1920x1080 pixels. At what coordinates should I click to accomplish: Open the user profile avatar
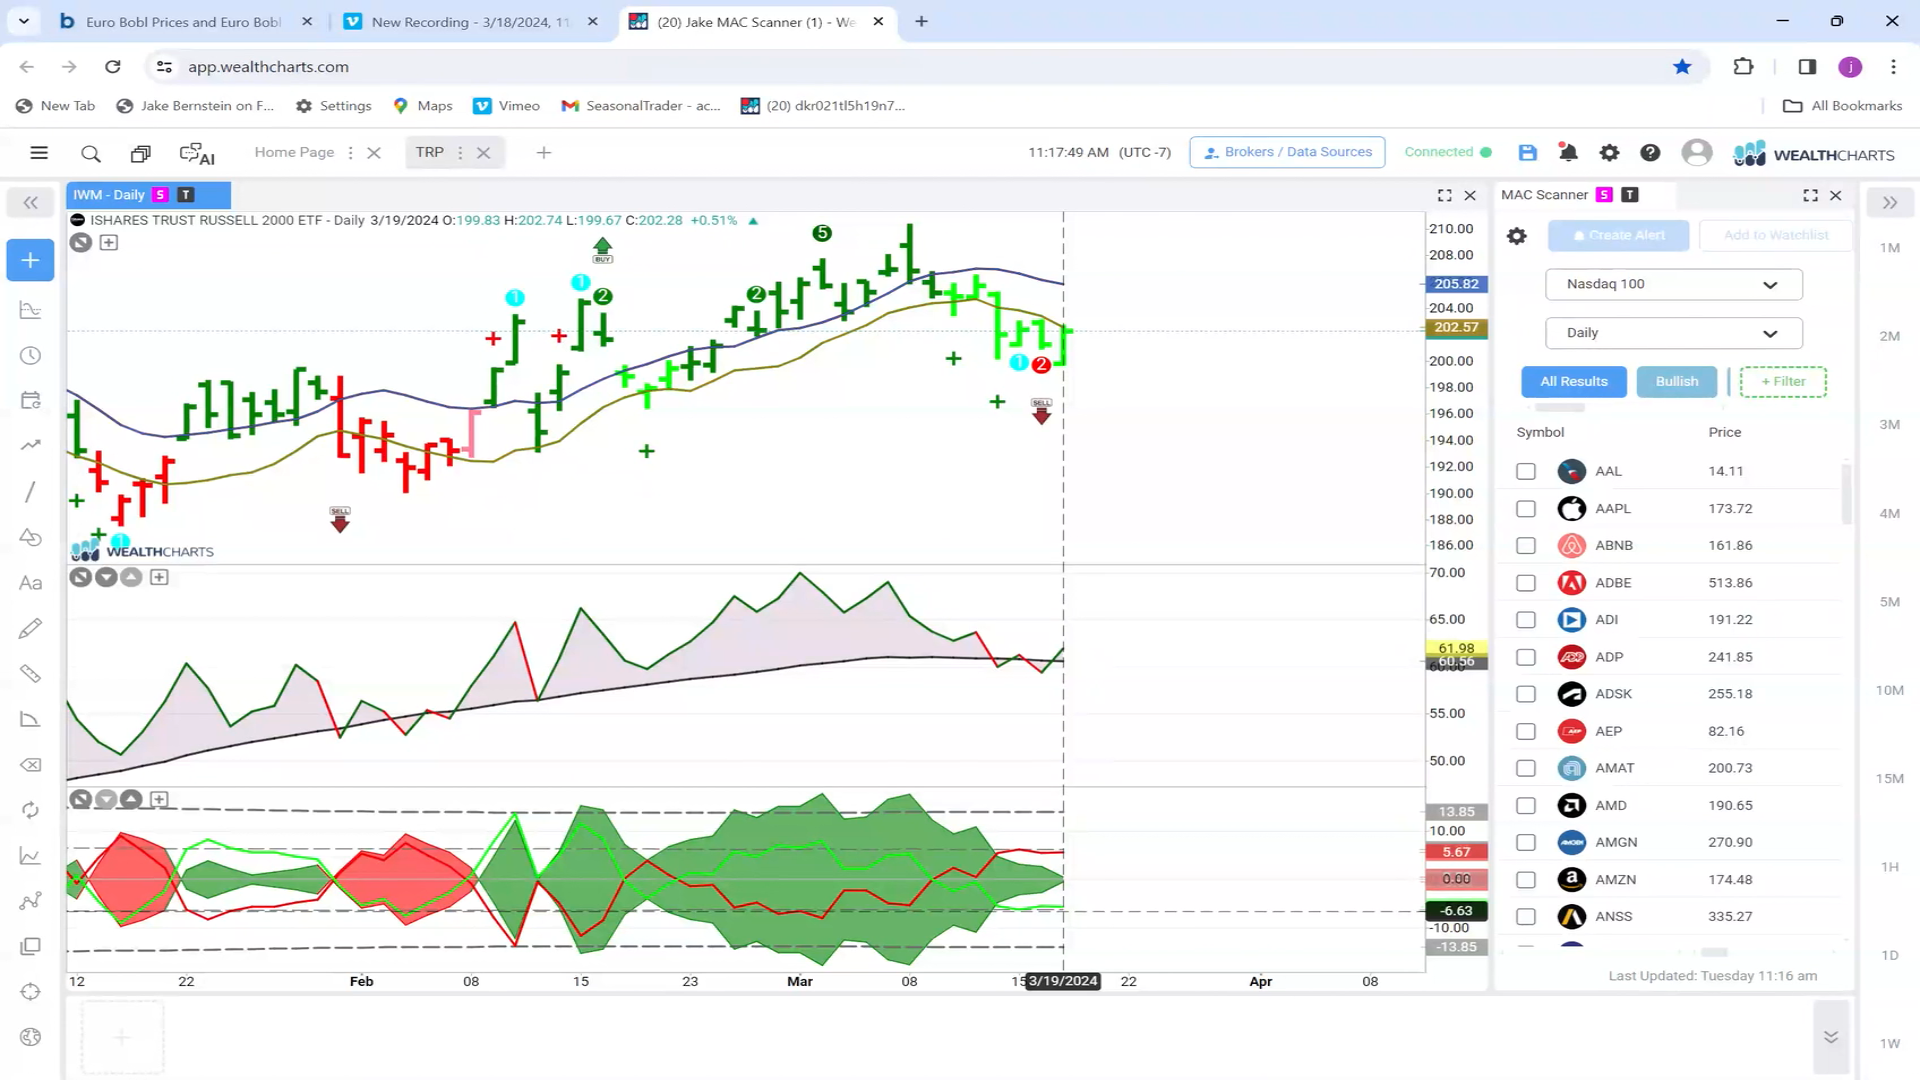pos(1696,153)
